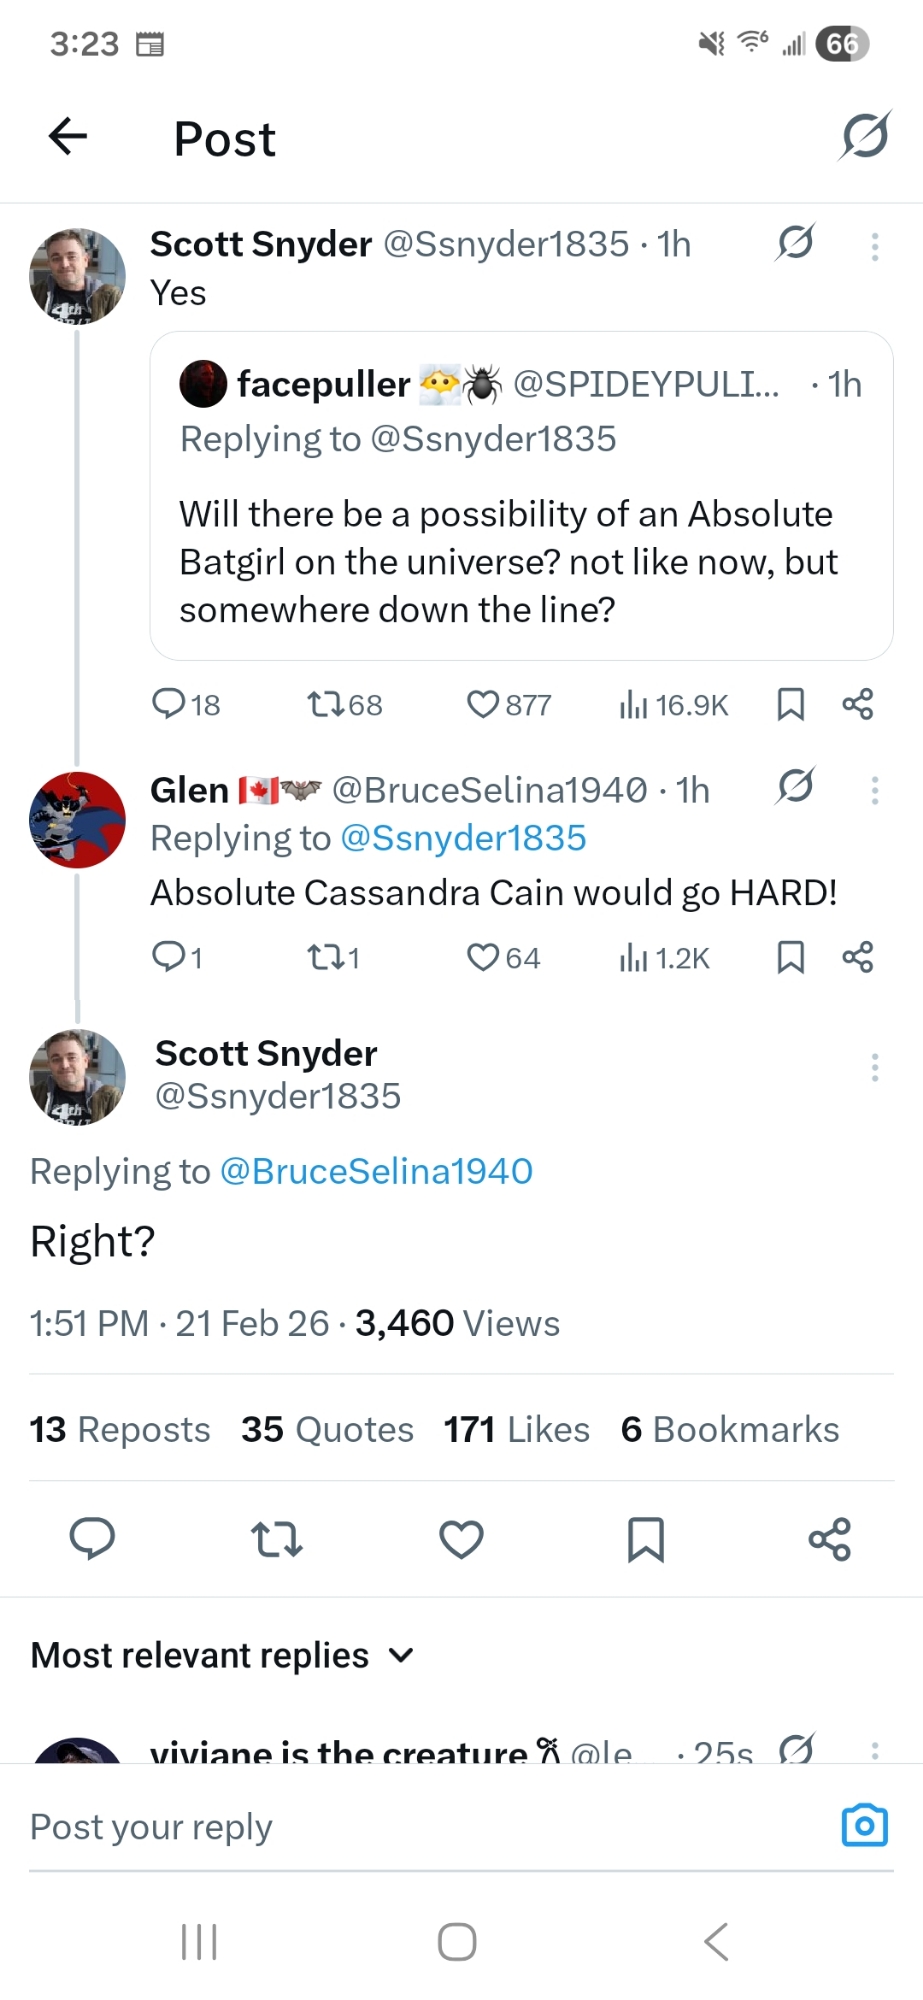Open @Ssnyder1835 link in Glen's reply
Viewport: 923px width, 2000px height.
tap(463, 838)
